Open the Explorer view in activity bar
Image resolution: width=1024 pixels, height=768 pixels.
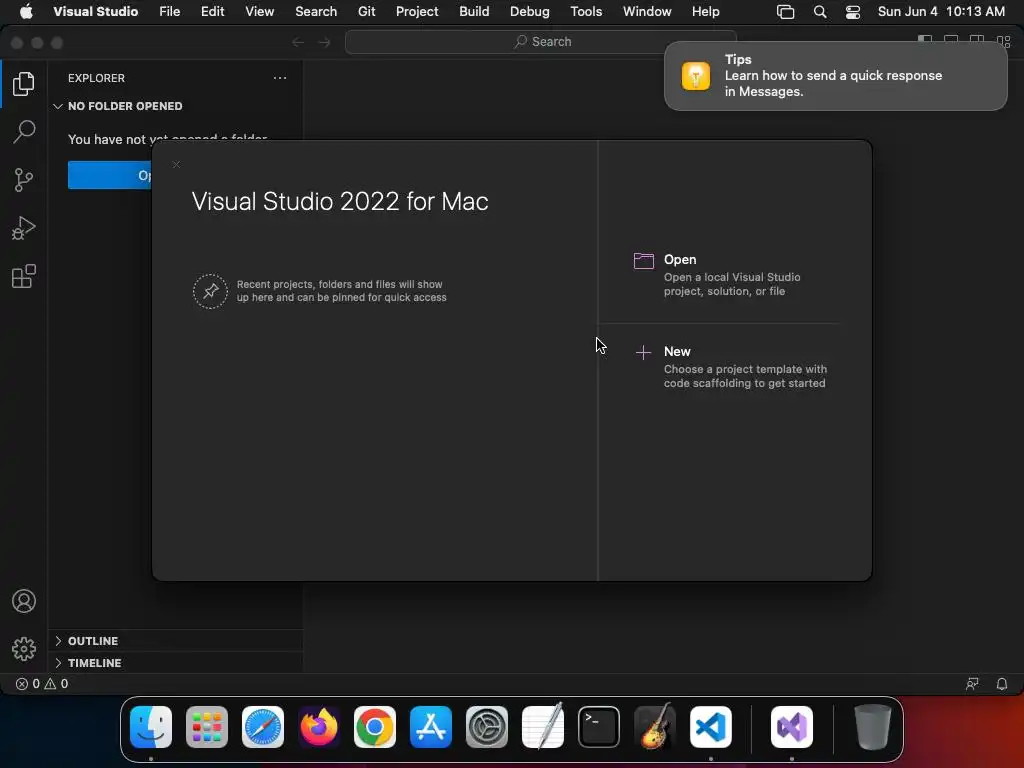[x=24, y=84]
